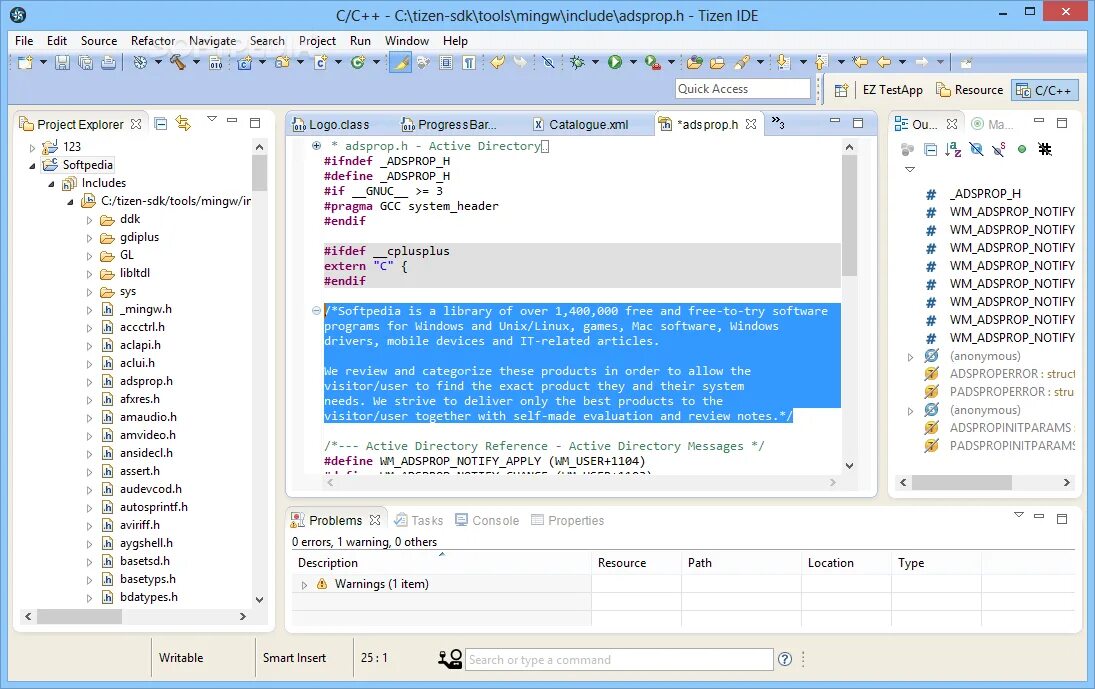The height and width of the screenshot is (689, 1095).
Task: Toggle Hide Static Members in Outline
Action: click(x=999, y=149)
